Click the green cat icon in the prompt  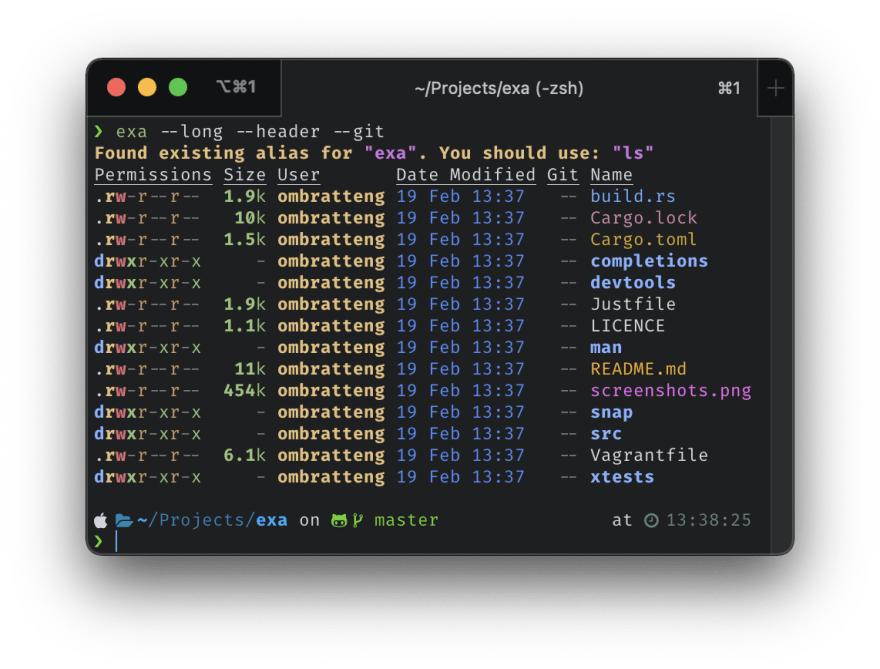[339, 521]
